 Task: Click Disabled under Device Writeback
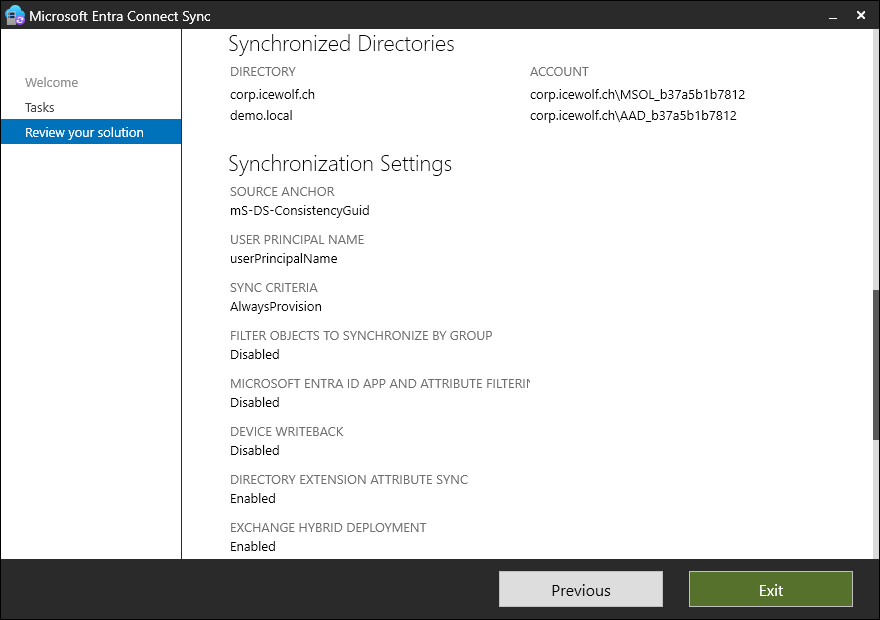coord(254,451)
